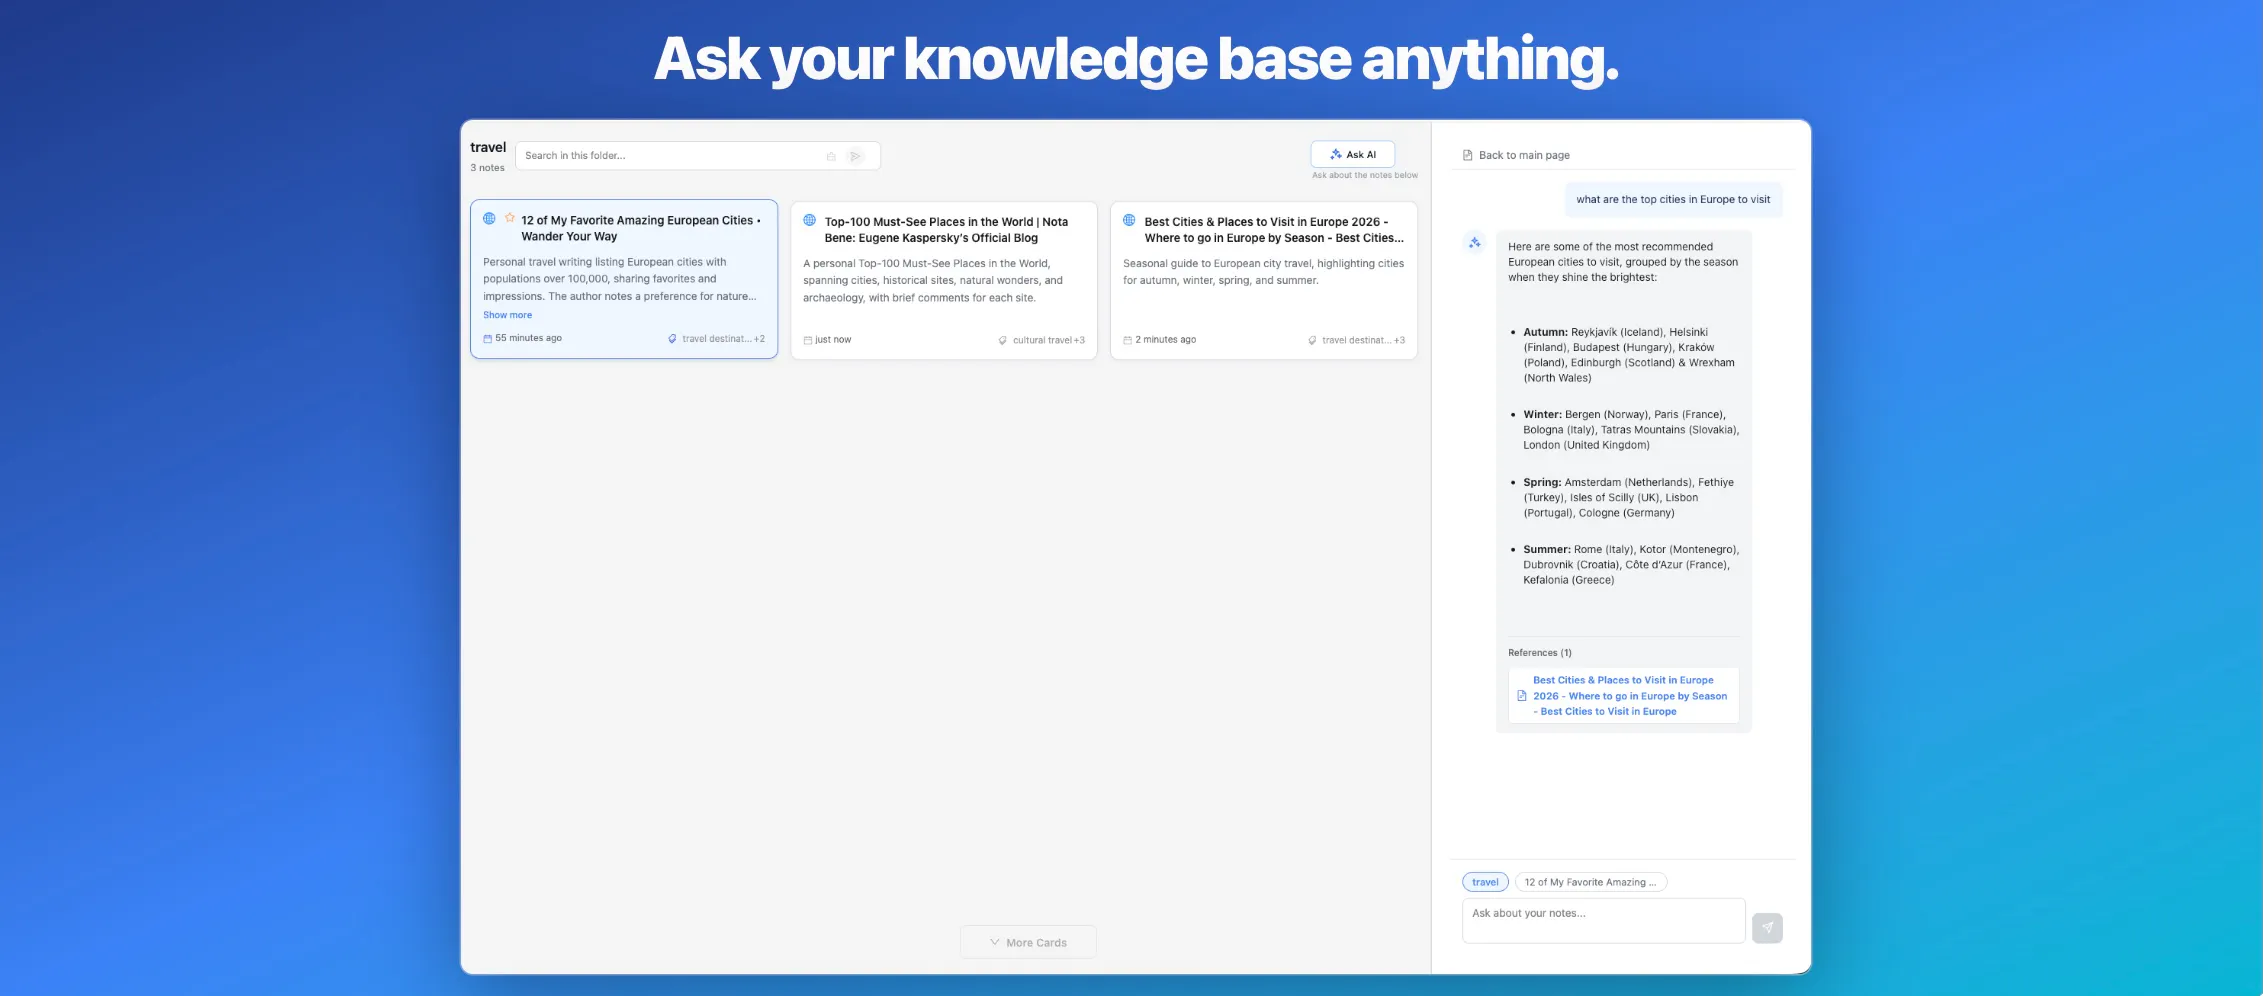Click the calendar icon in the folder search bar
The image size is (2263, 996).
(x=831, y=156)
